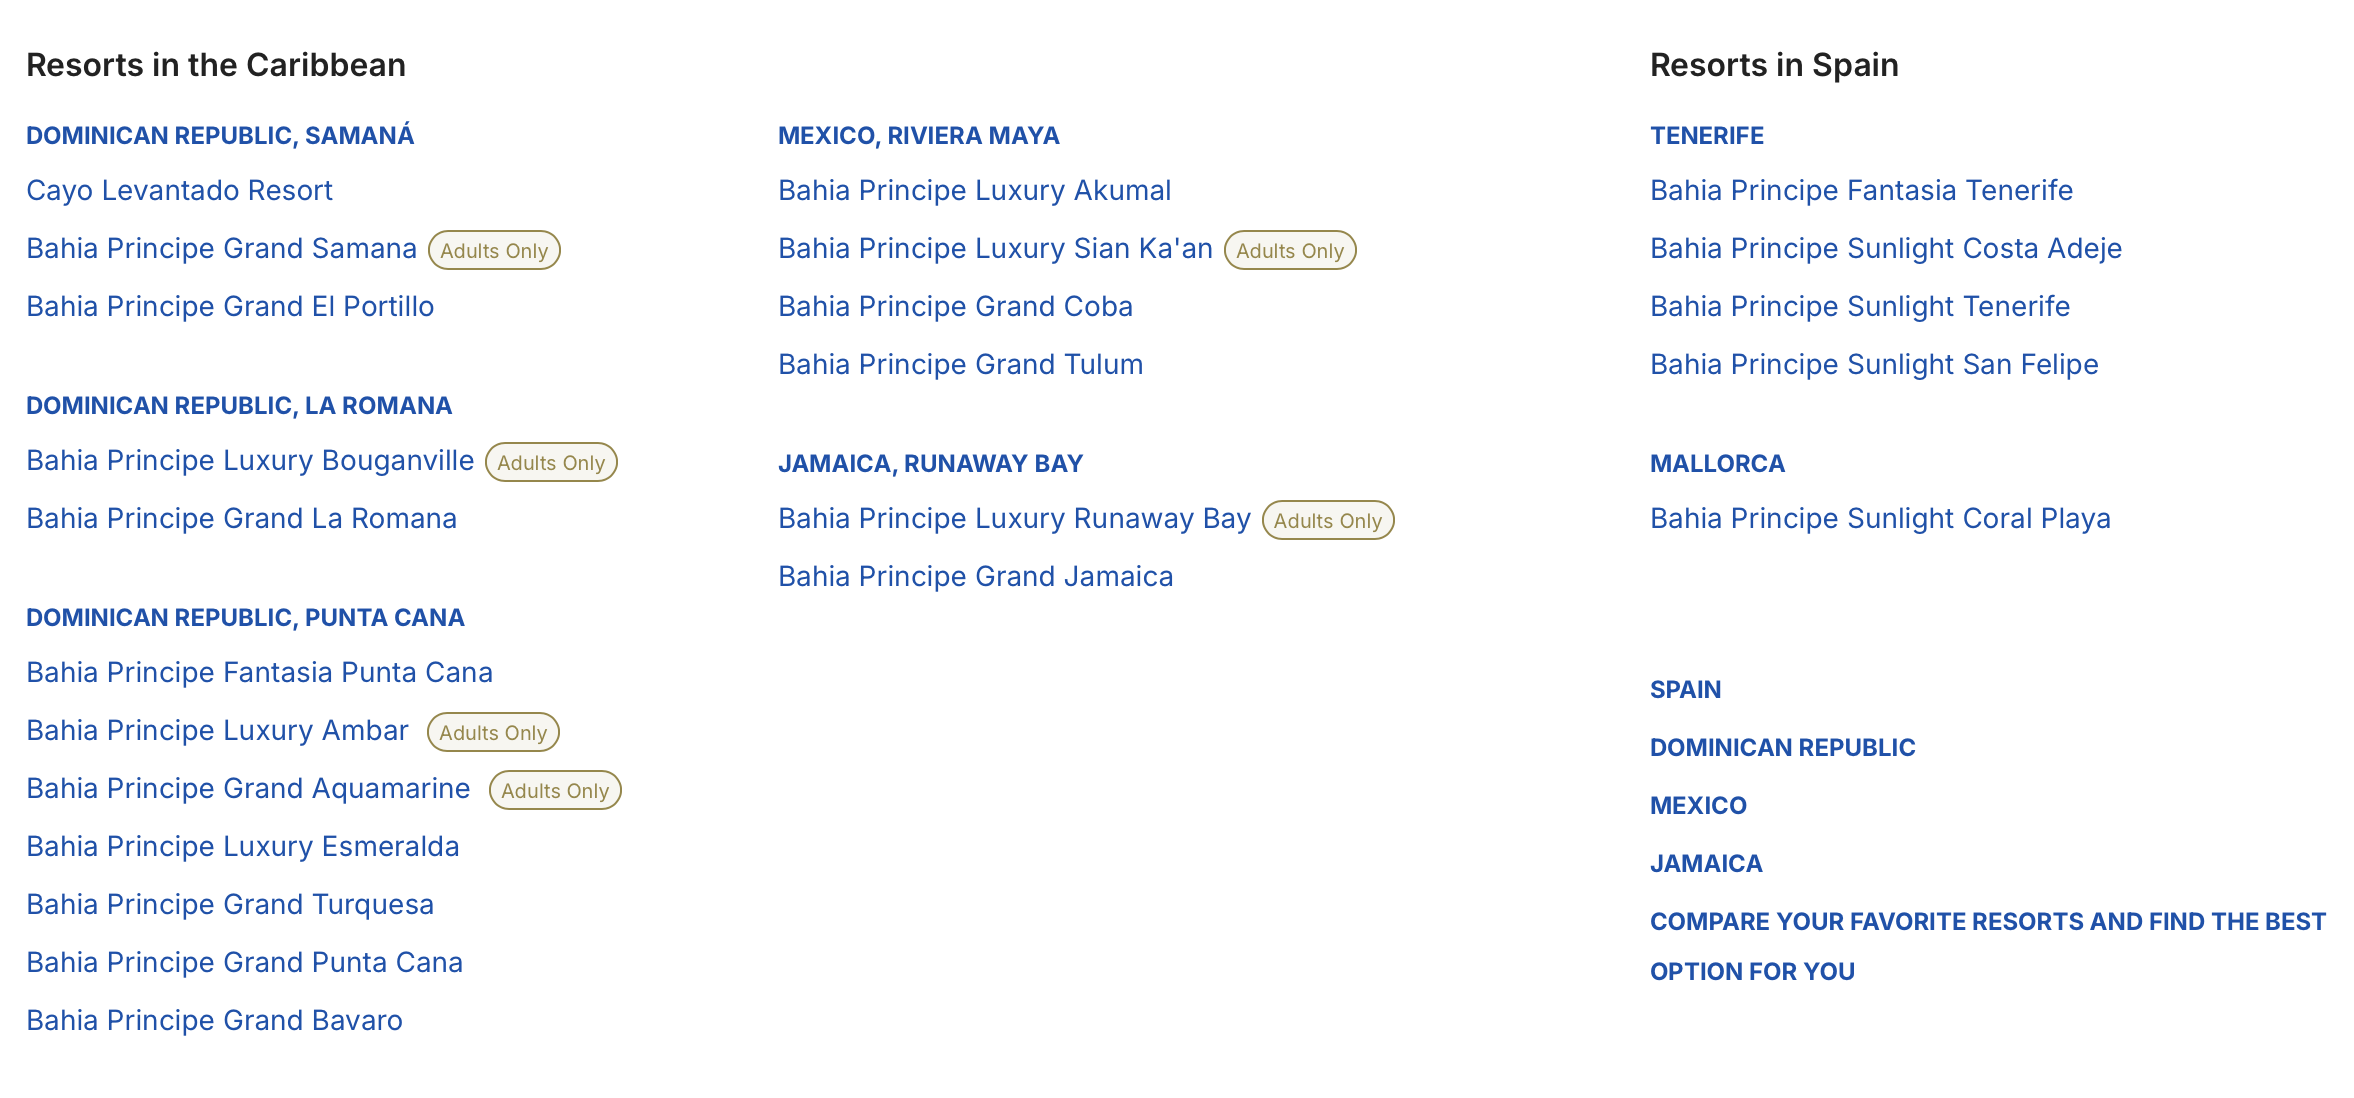Click the Mallorca region heading
2354x1098 pixels.
point(1717,463)
